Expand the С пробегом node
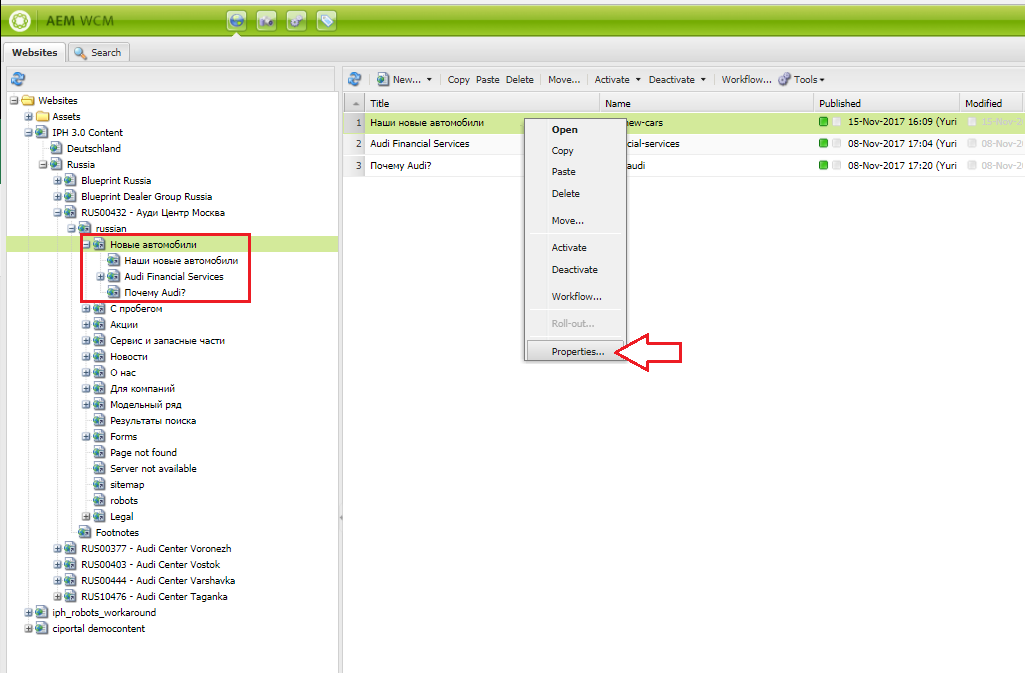This screenshot has width=1025, height=673. coord(86,308)
